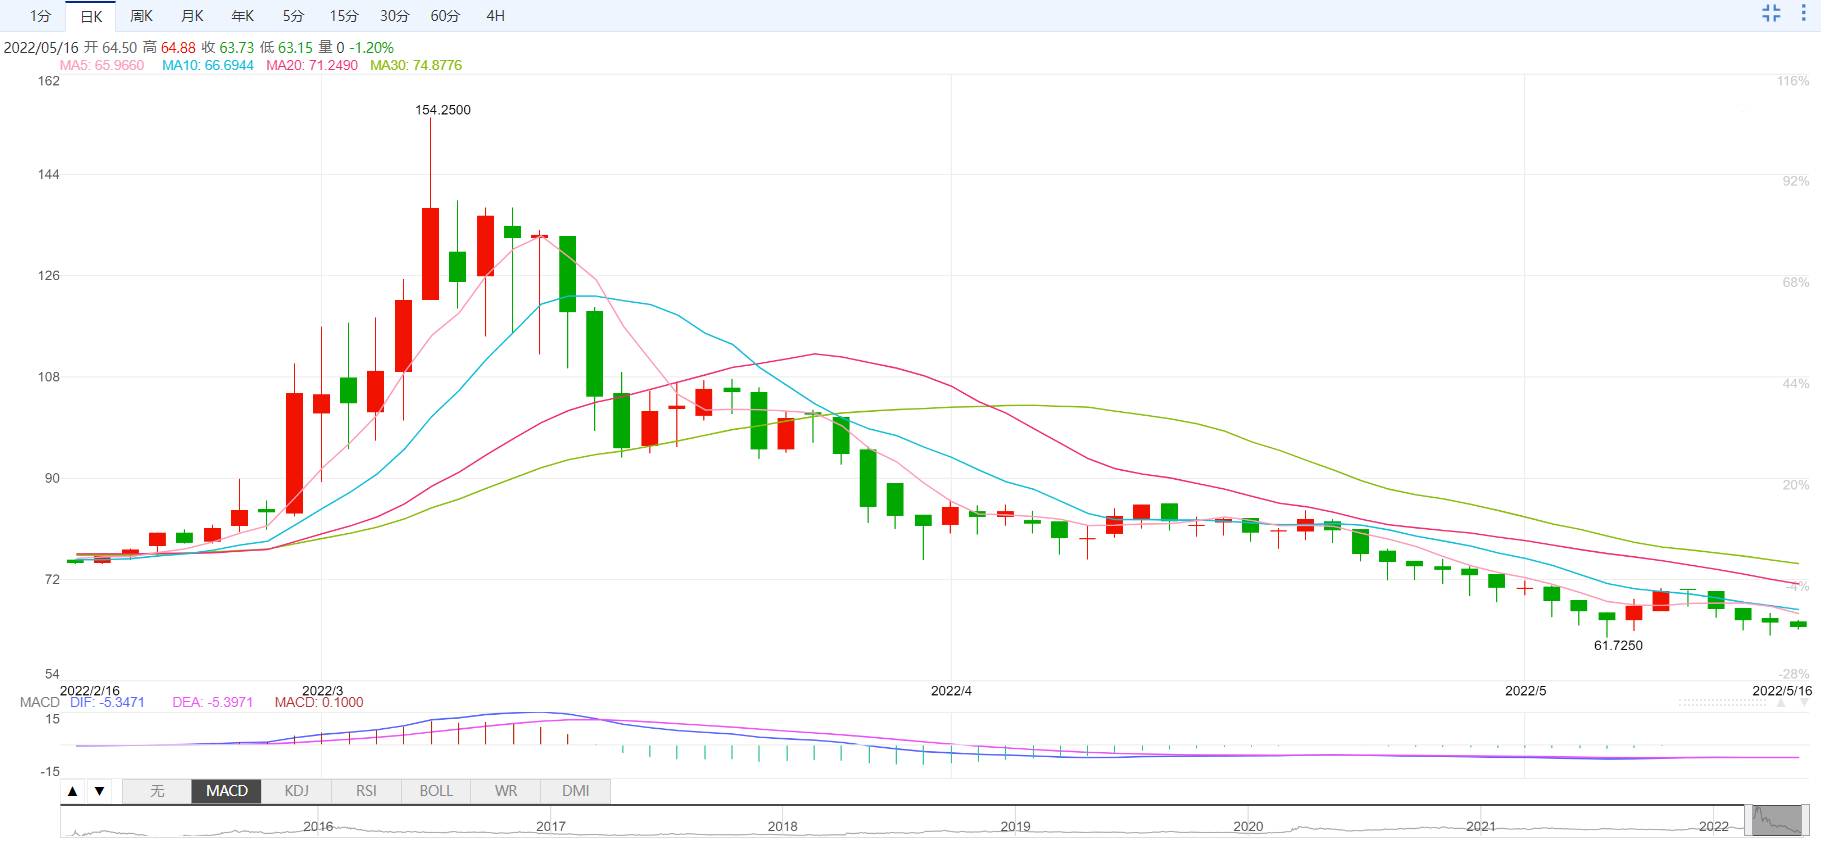
Task: Switch indicator to BOLL
Action: point(436,791)
